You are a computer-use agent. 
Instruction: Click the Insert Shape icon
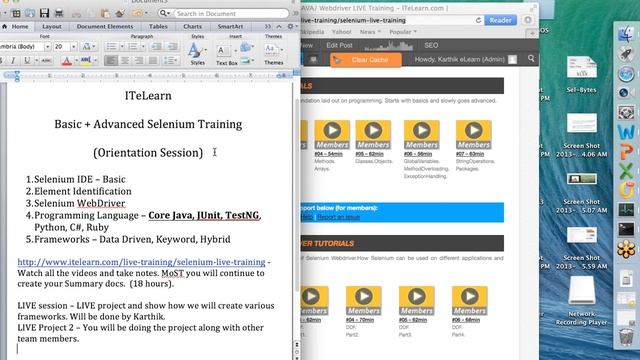[x=245, y=47]
